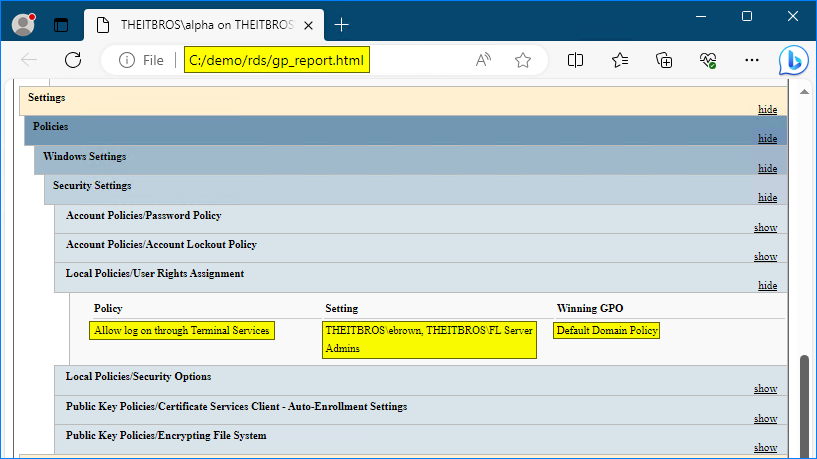Hide Local Policies/User Rights Assignment
817x459 pixels.
coord(768,286)
